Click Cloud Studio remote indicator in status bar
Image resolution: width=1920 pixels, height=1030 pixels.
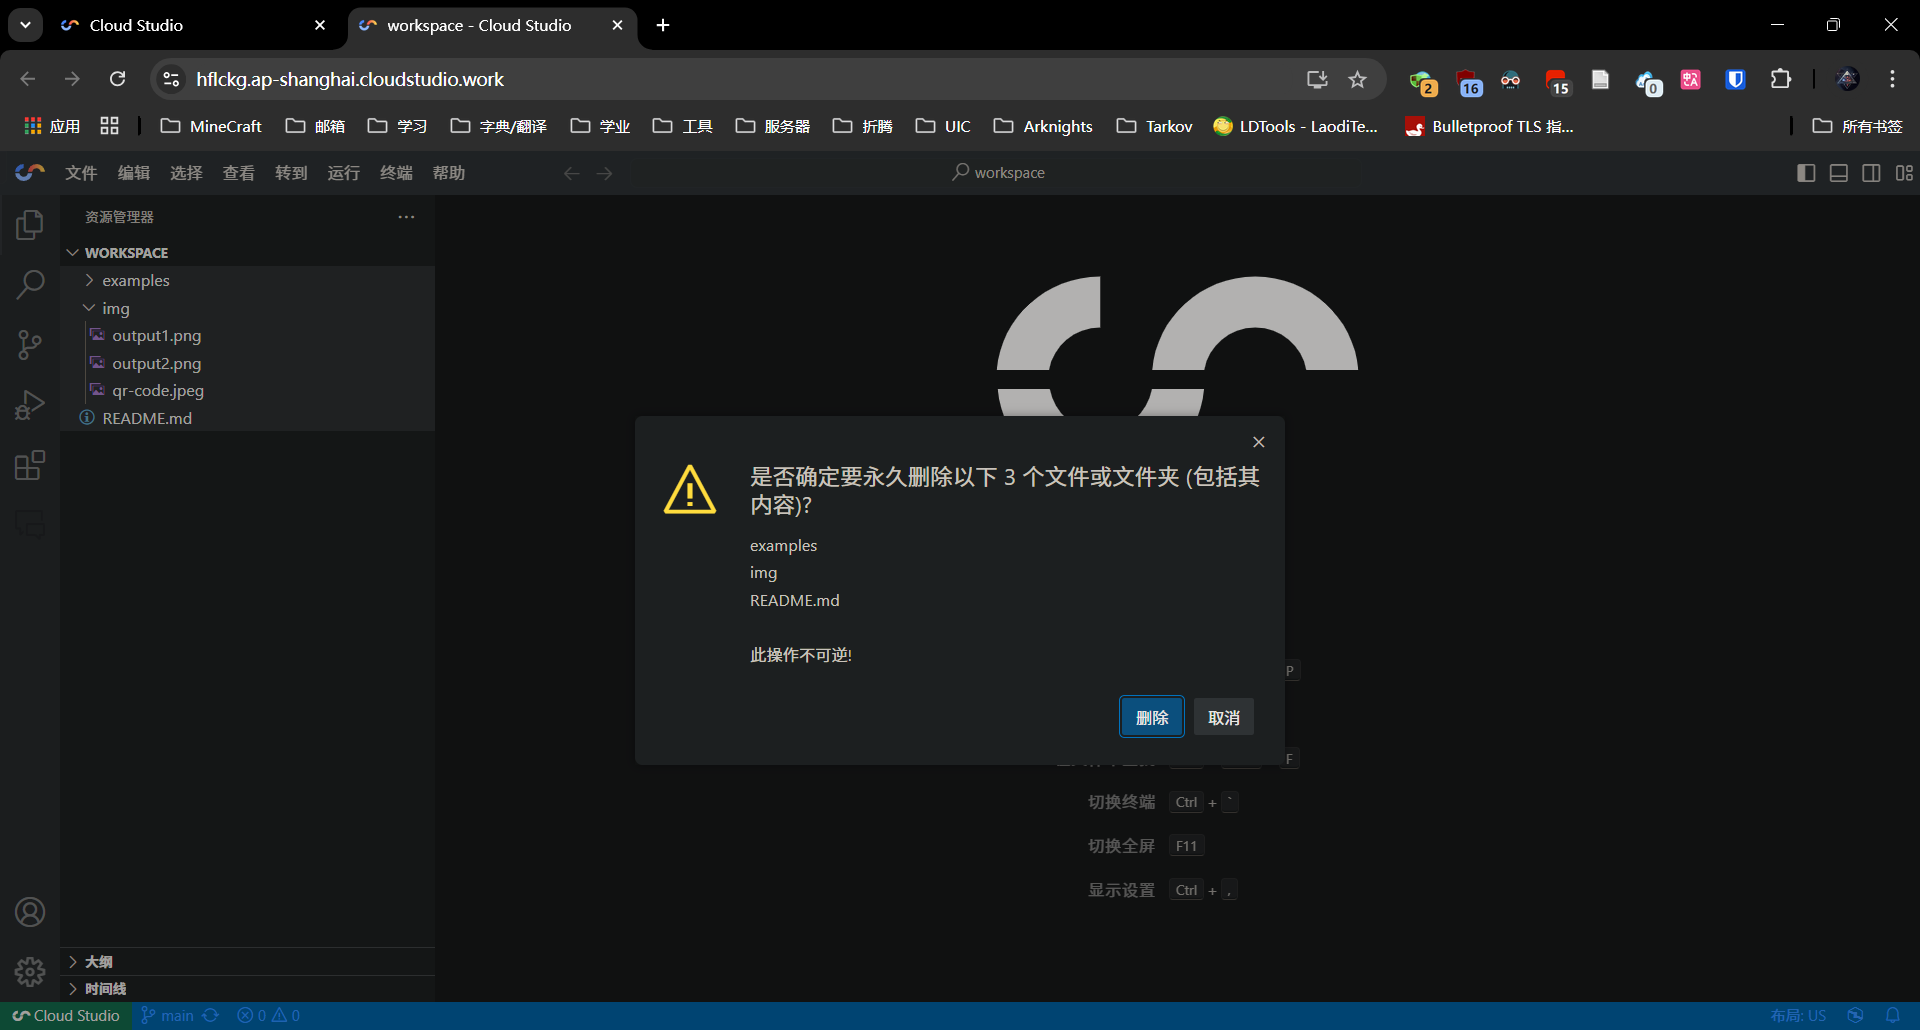tap(66, 1015)
